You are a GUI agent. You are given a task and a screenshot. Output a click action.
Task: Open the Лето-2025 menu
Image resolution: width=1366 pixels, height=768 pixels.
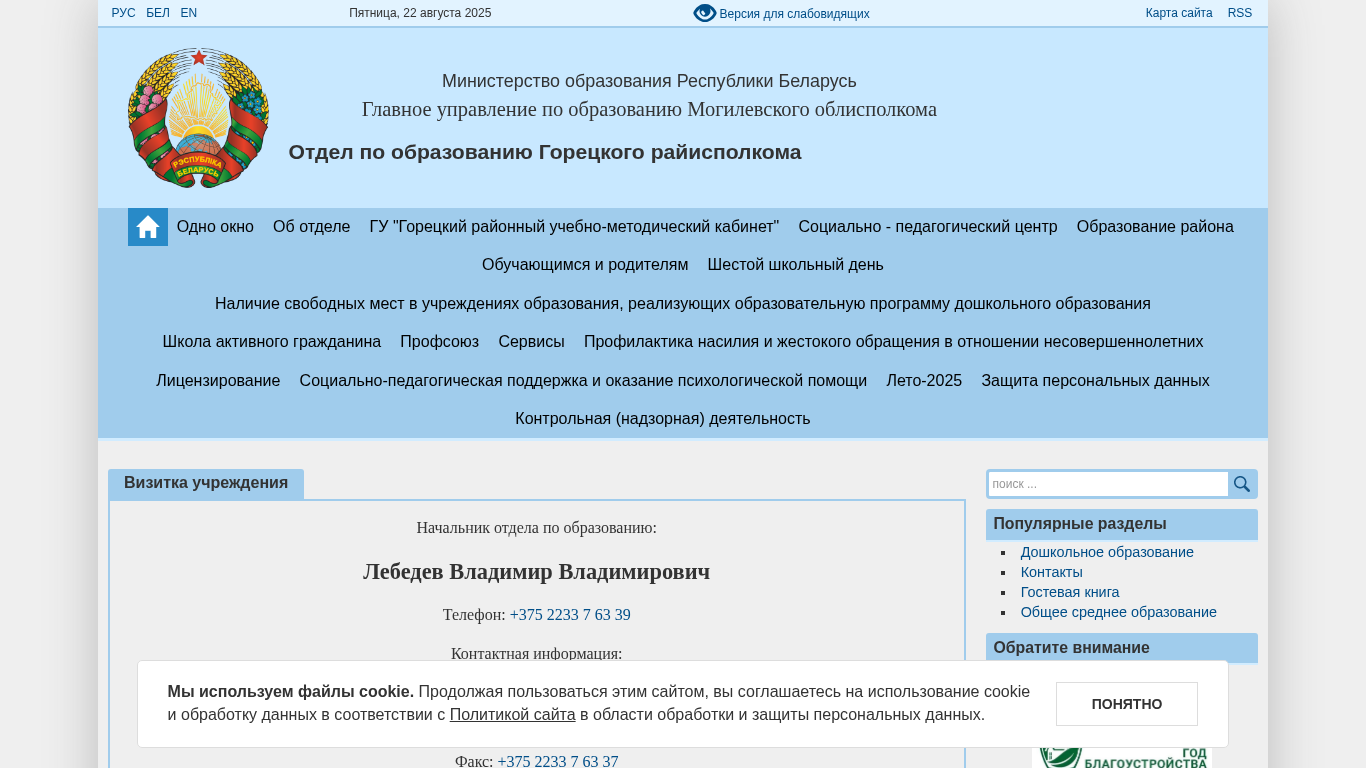(x=924, y=381)
